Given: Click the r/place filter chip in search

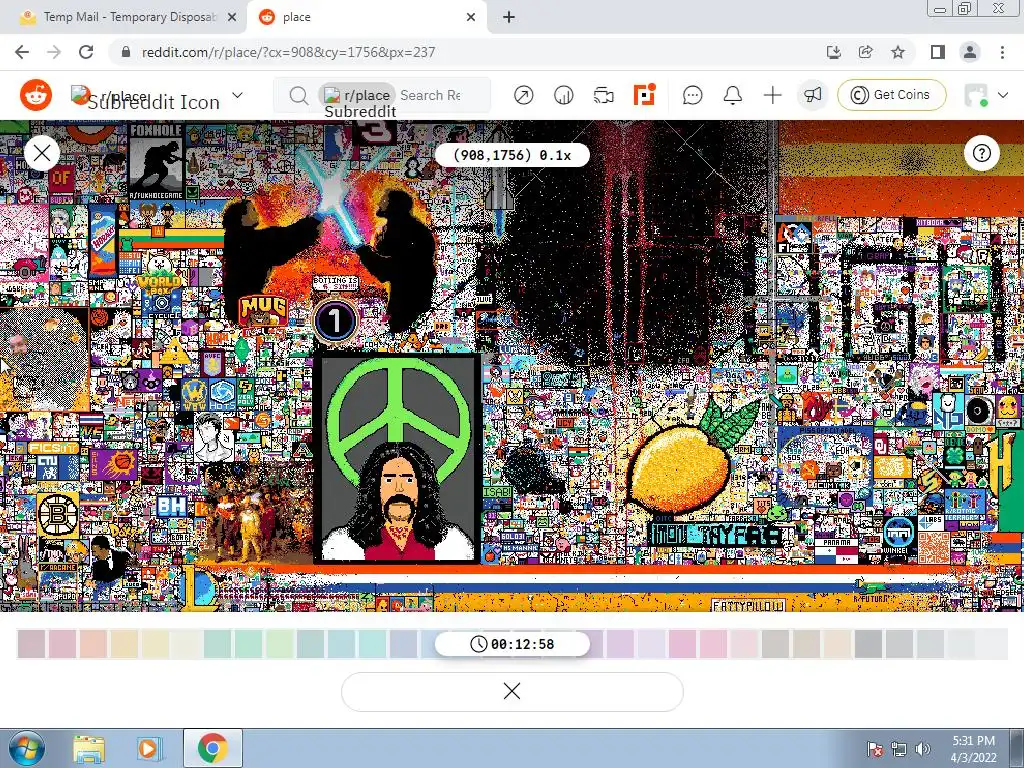Looking at the screenshot, I should (357, 95).
